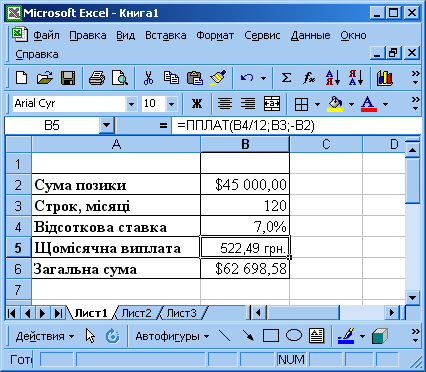Cut selection with scissors icon
The width and height of the screenshot is (426, 372).
[148, 78]
